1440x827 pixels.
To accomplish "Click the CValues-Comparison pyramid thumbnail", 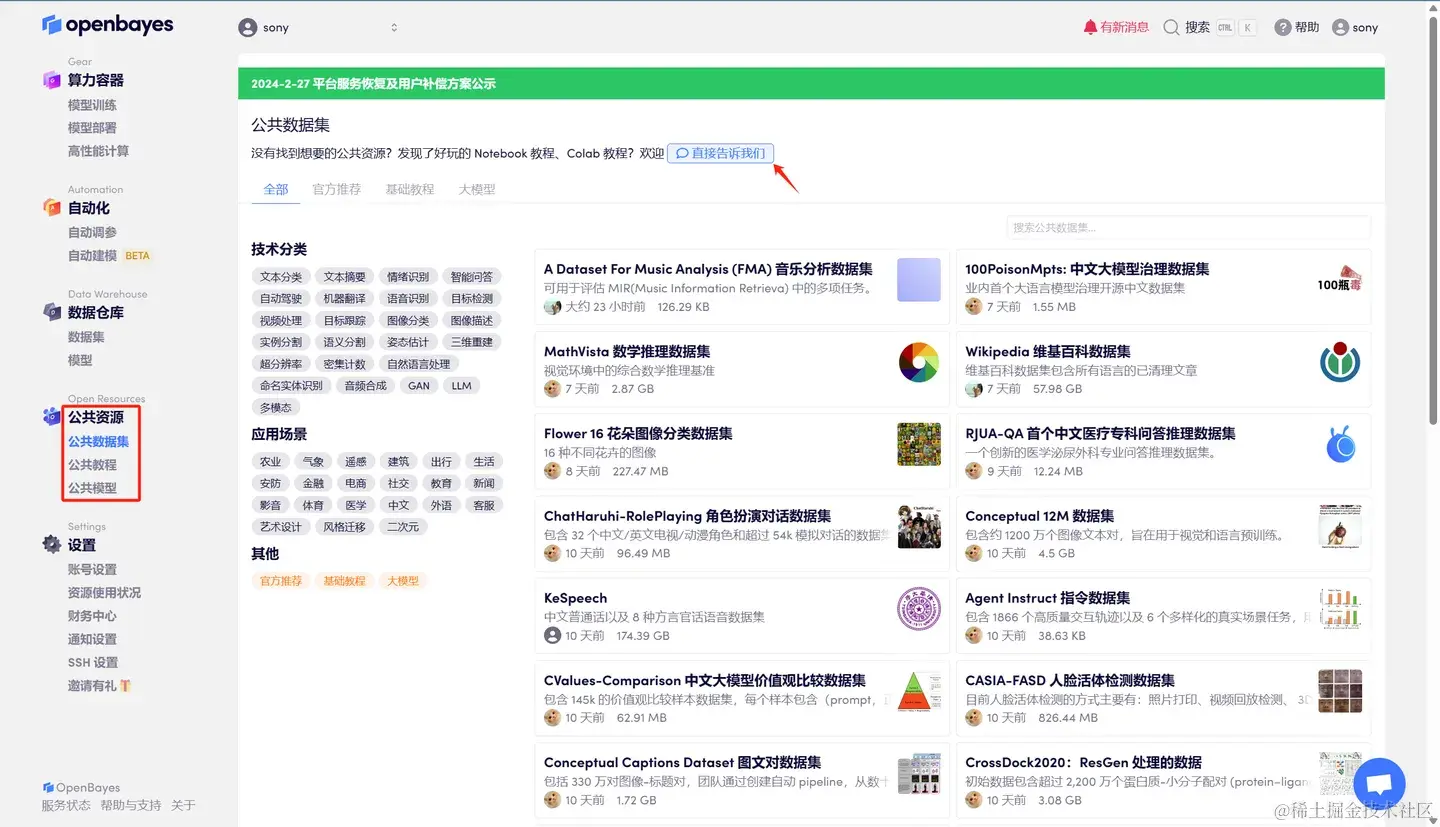I will pyautogui.click(x=918, y=690).
